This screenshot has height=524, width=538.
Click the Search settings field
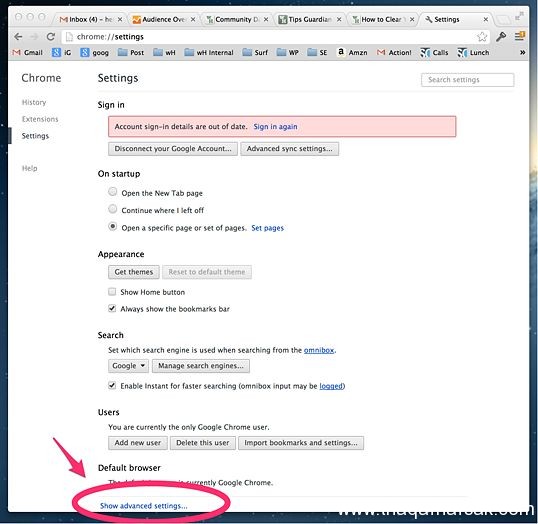click(467, 80)
